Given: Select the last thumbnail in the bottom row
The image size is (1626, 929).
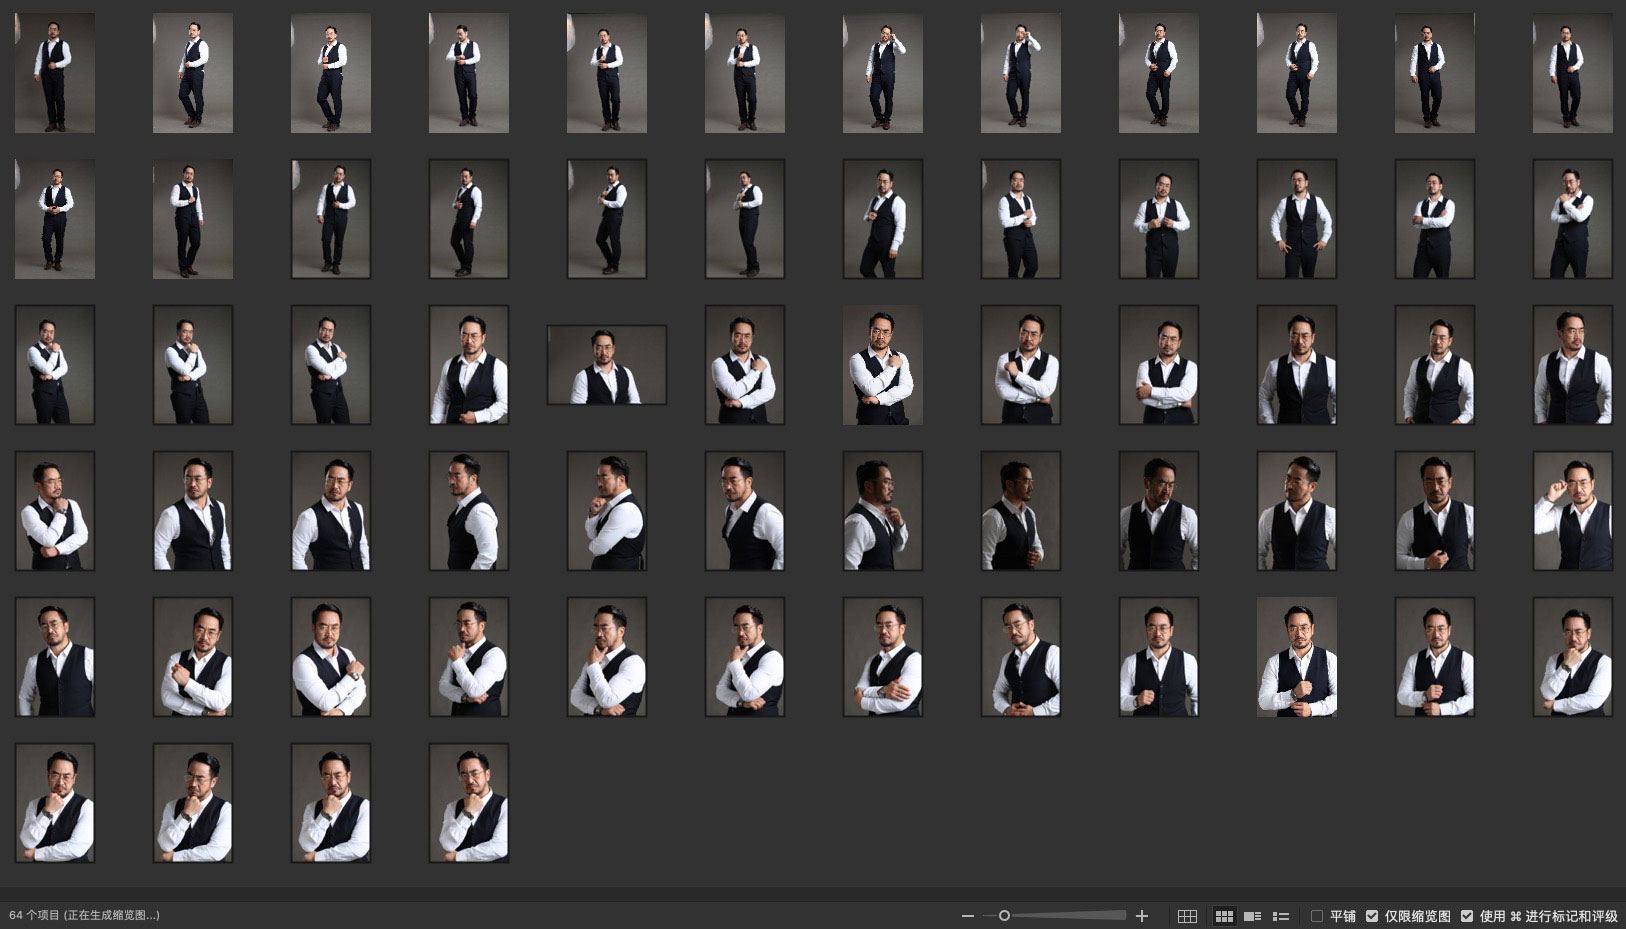Looking at the screenshot, I should 469,803.
